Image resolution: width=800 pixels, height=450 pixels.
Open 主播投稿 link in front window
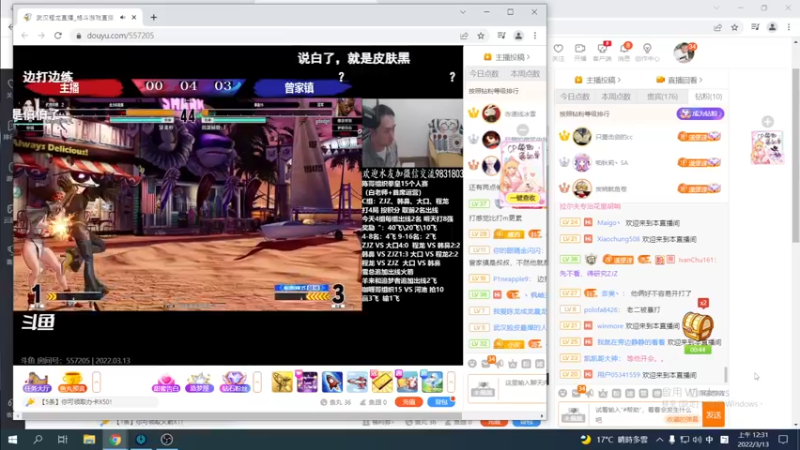click(506, 57)
